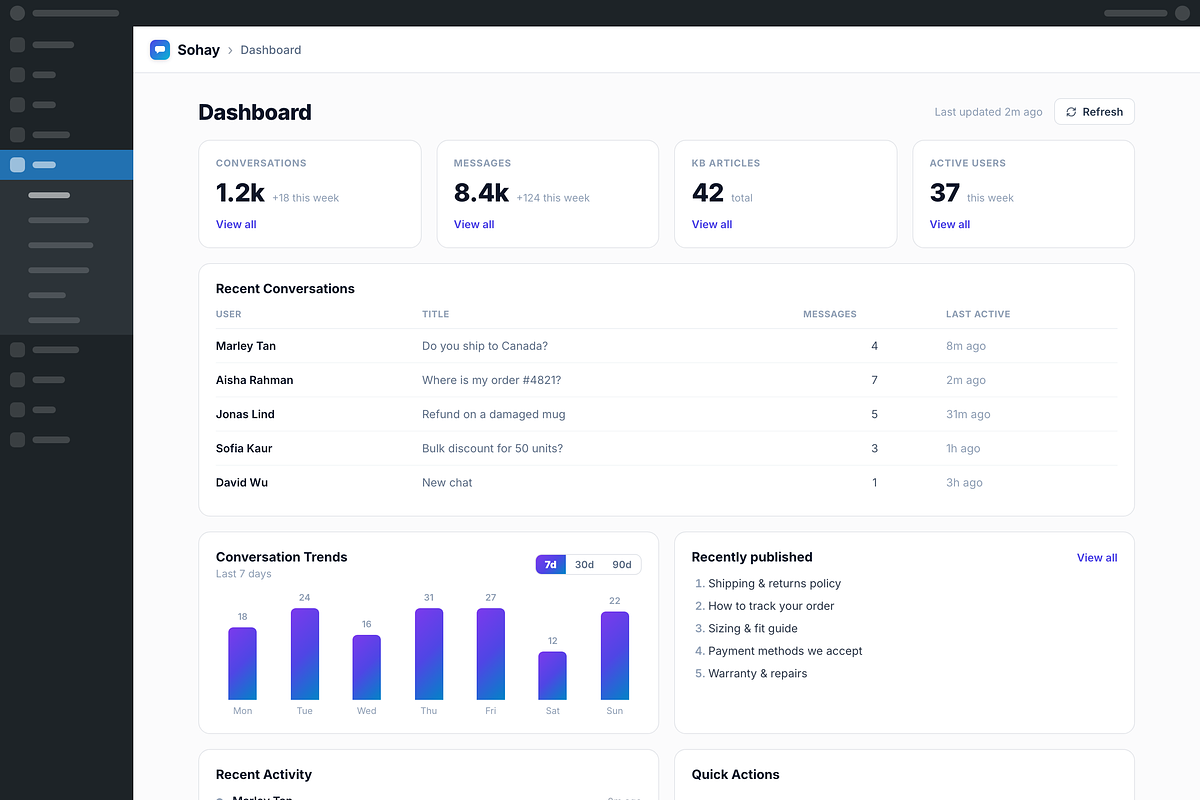Click title "Where is my order #4821?"
Viewport: 1200px width, 800px height.
tap(492, 380)
